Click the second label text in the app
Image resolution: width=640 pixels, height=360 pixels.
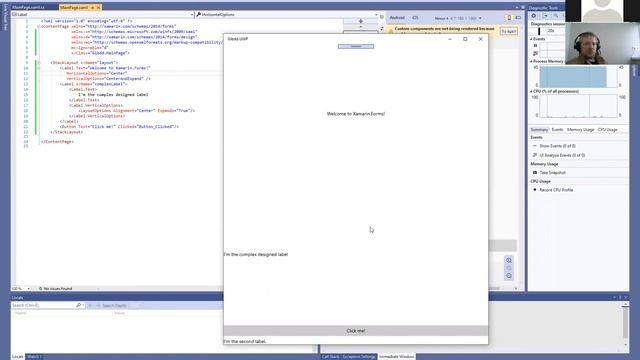tap(245, 341)
